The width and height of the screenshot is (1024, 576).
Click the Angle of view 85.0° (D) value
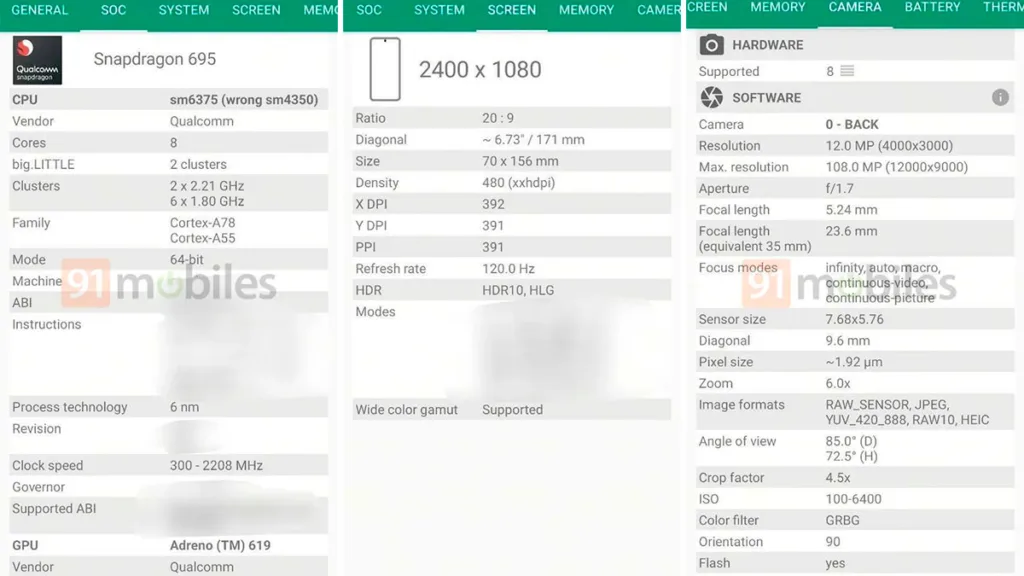(851, 441)
